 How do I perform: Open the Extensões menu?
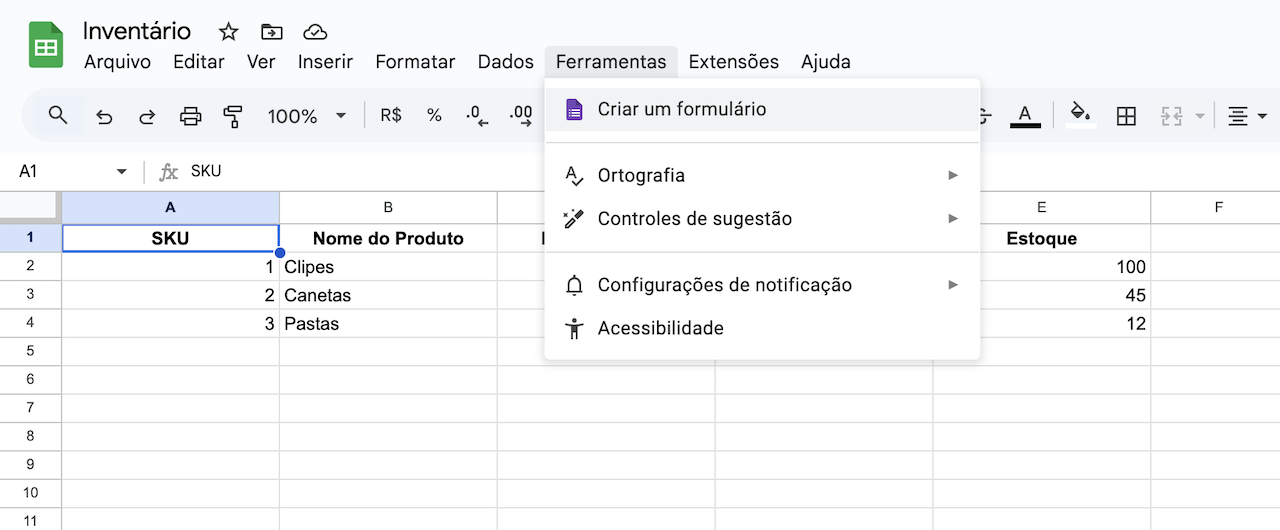tap(733, 62)
